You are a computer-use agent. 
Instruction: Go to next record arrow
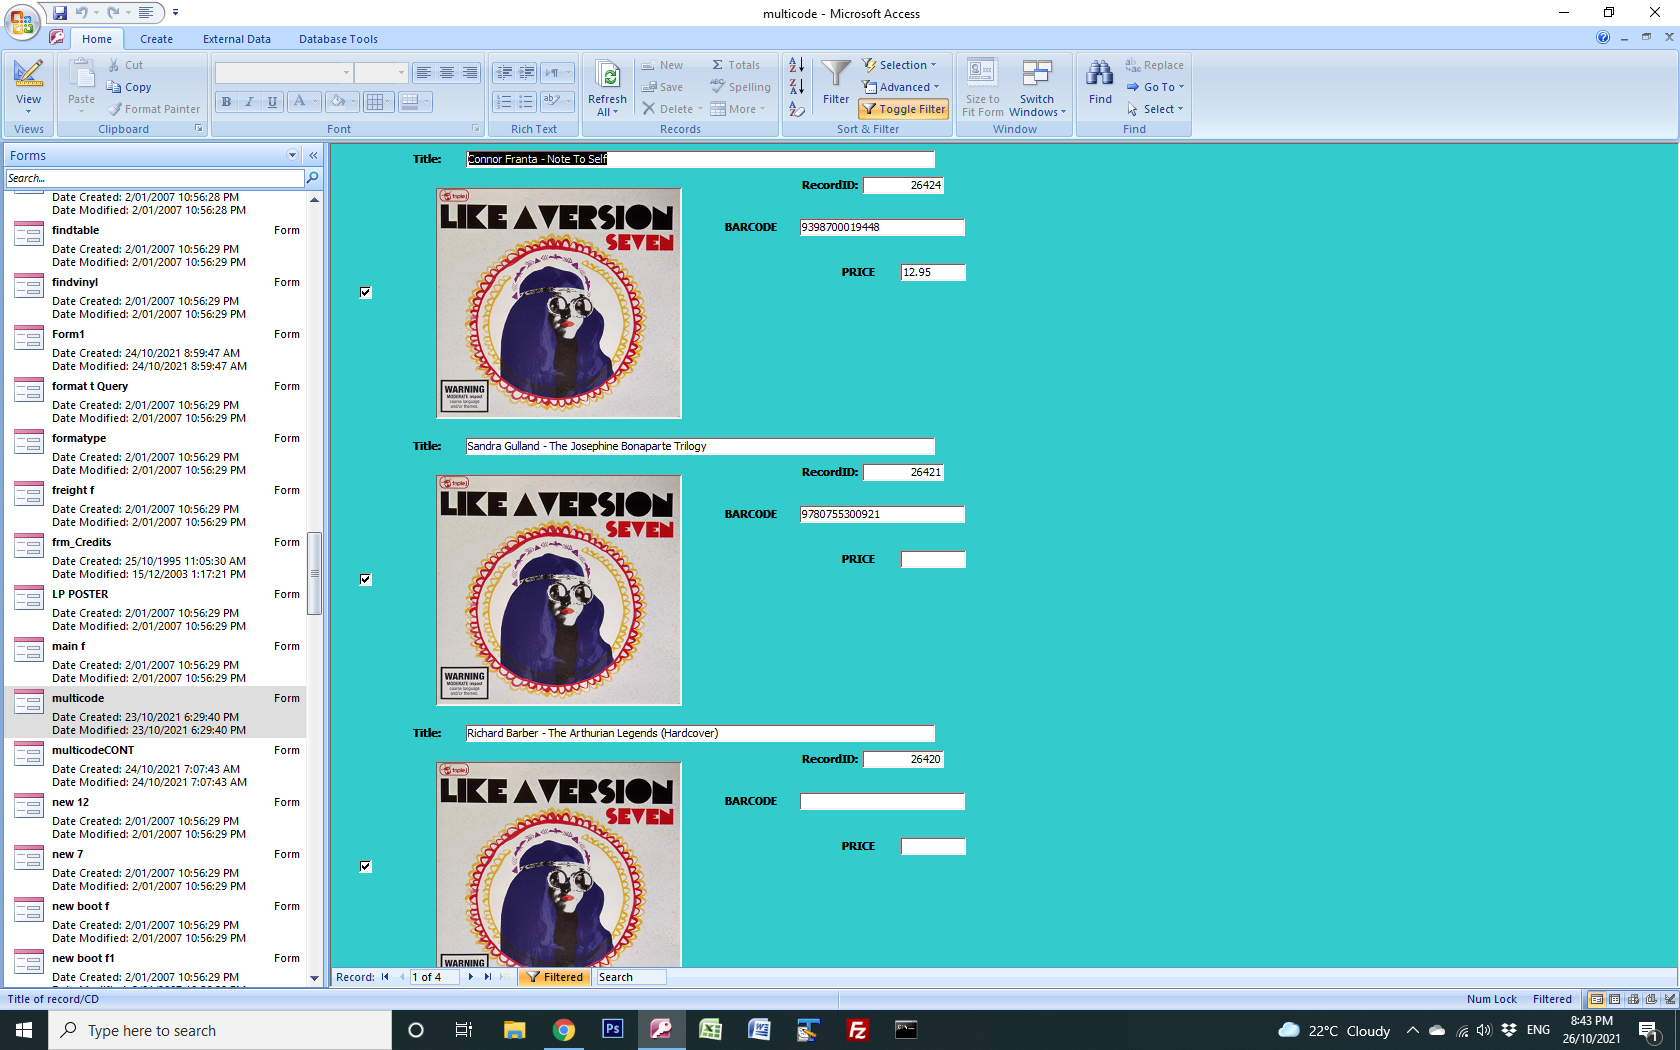470,977
